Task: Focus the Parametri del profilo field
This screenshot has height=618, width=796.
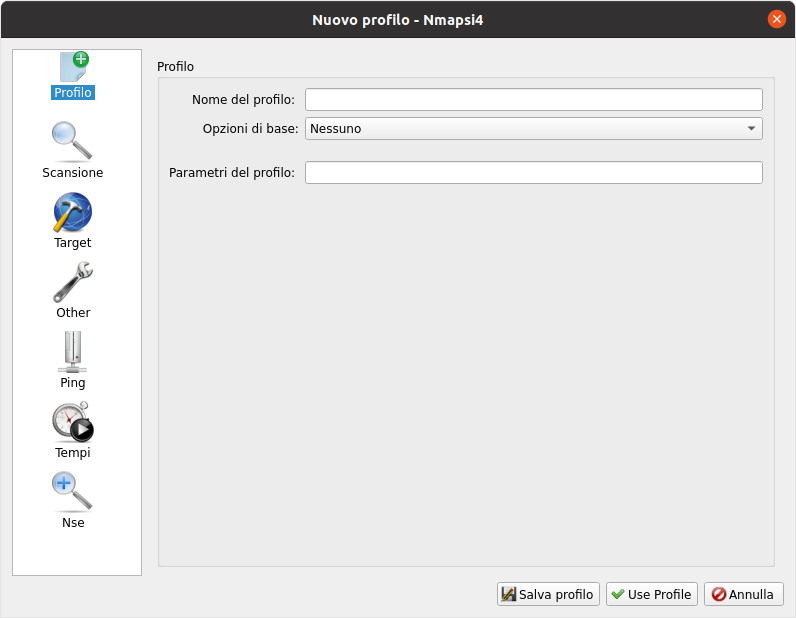Action: [534, 173]
